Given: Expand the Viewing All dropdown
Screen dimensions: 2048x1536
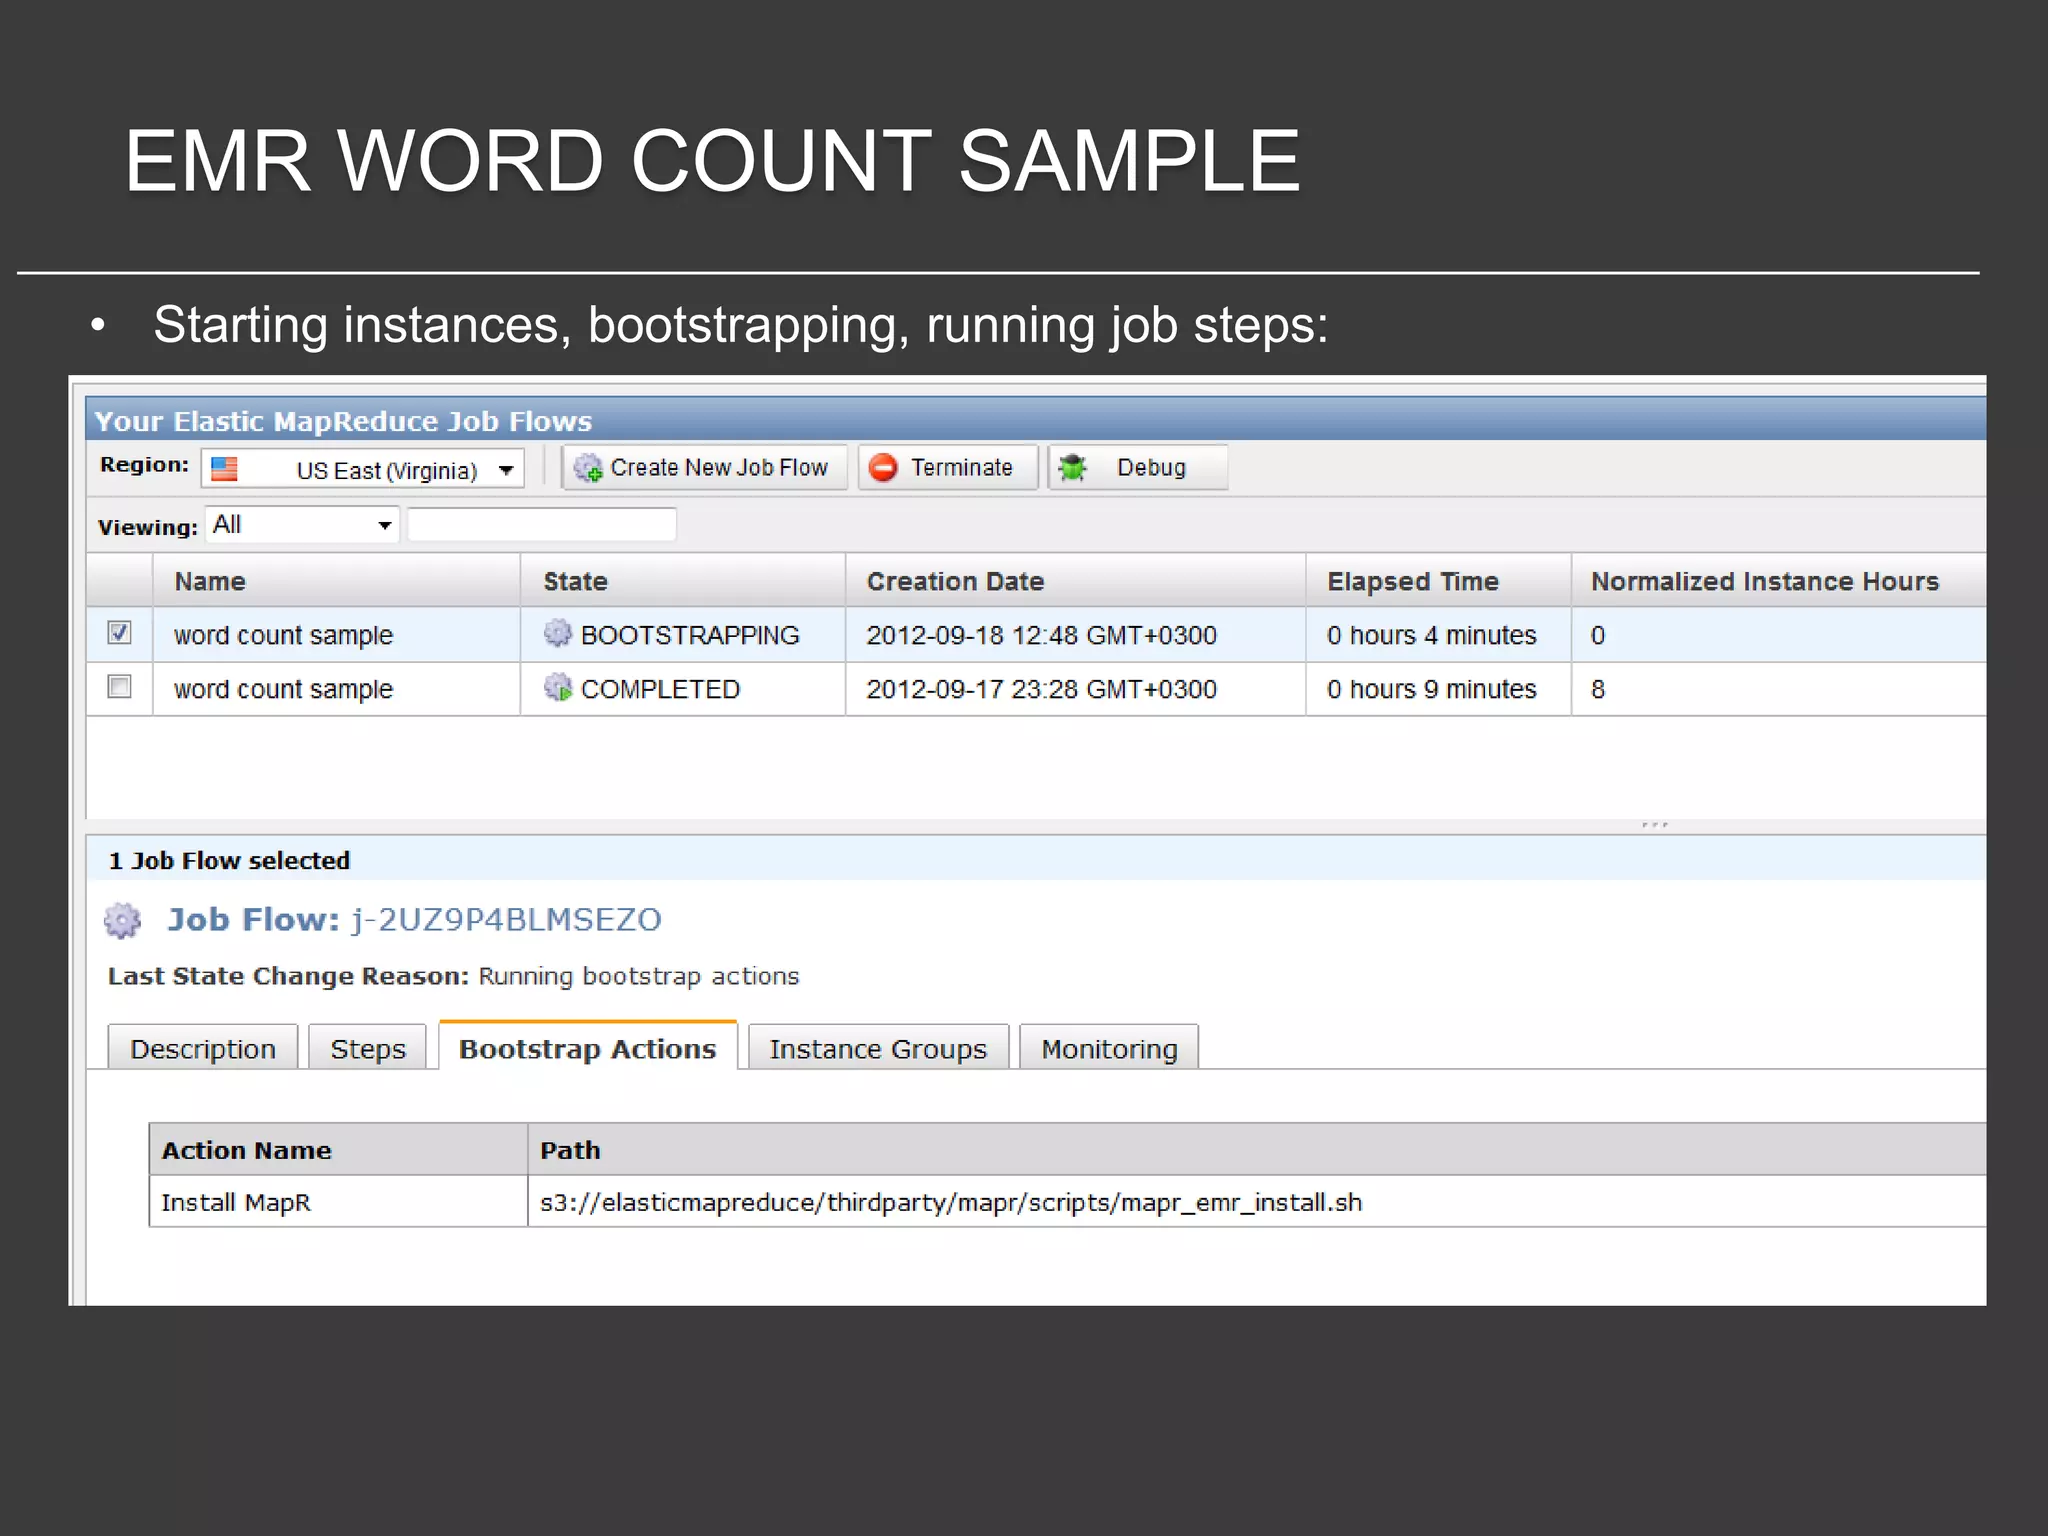Looking at the screenshot, I should [x=384, y=526].
